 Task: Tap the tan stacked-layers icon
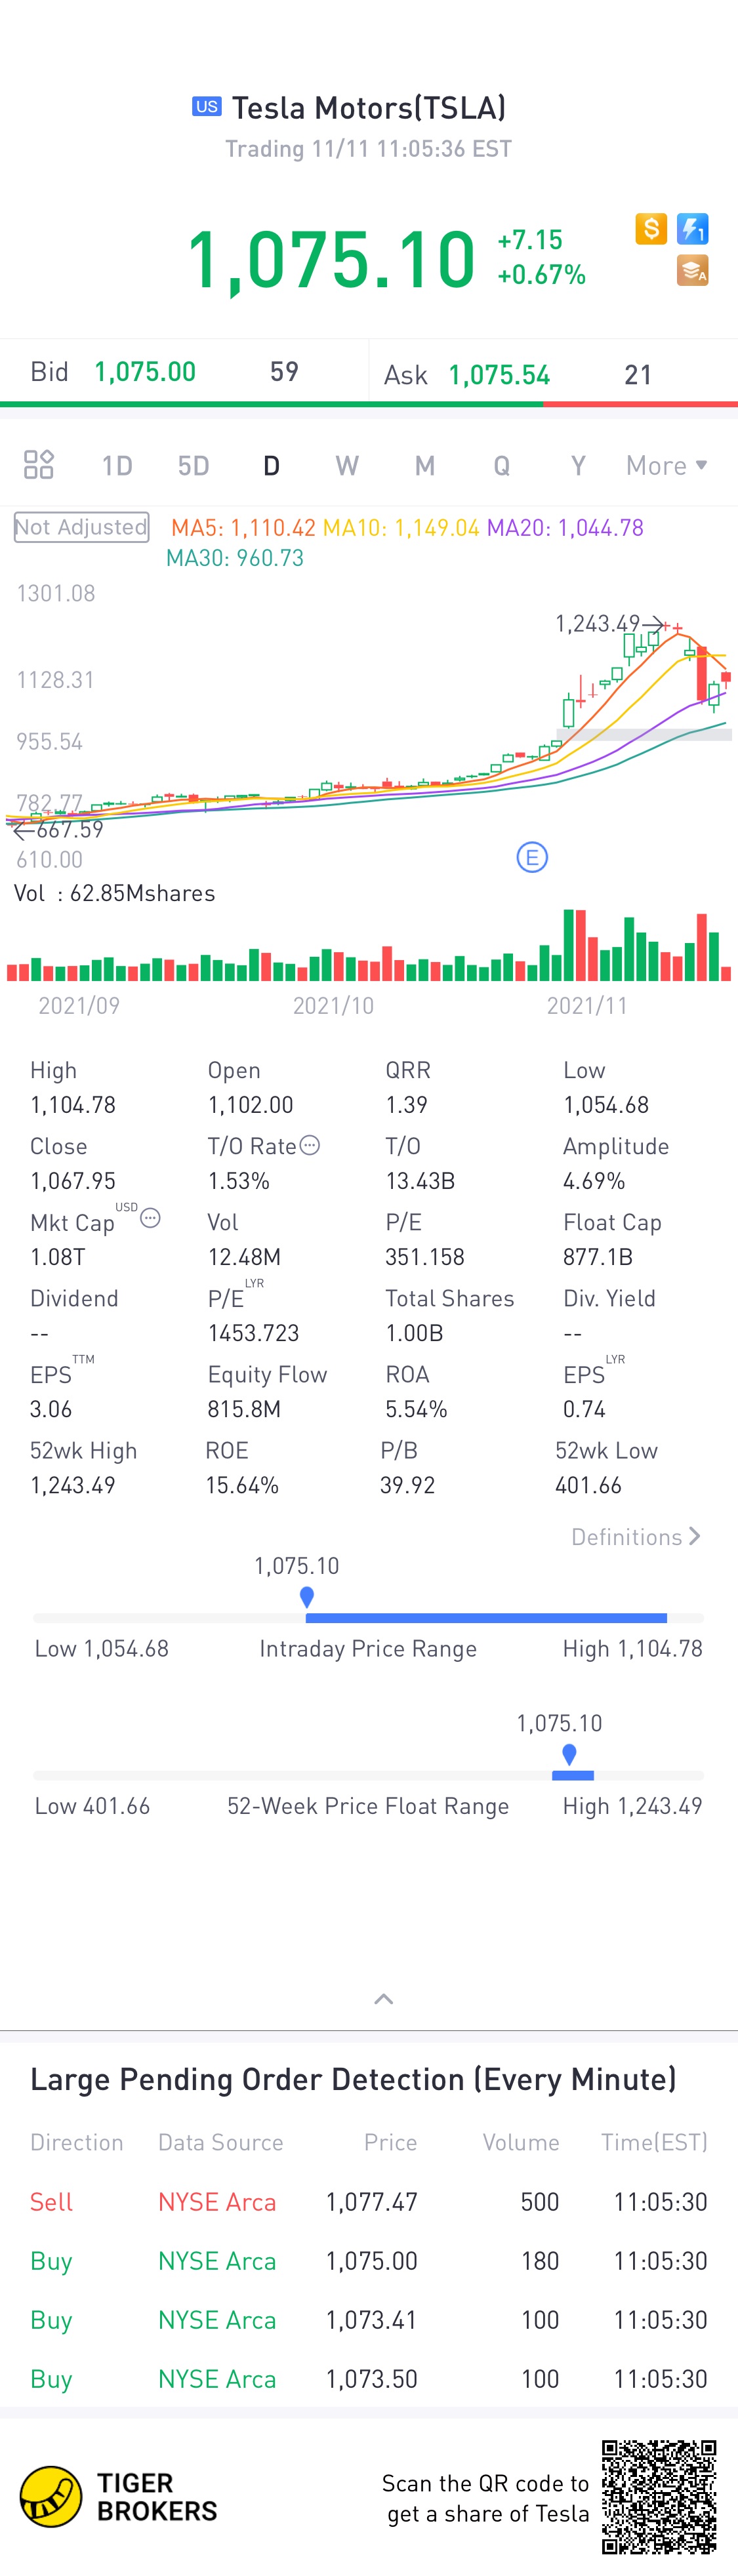[693, 270]
